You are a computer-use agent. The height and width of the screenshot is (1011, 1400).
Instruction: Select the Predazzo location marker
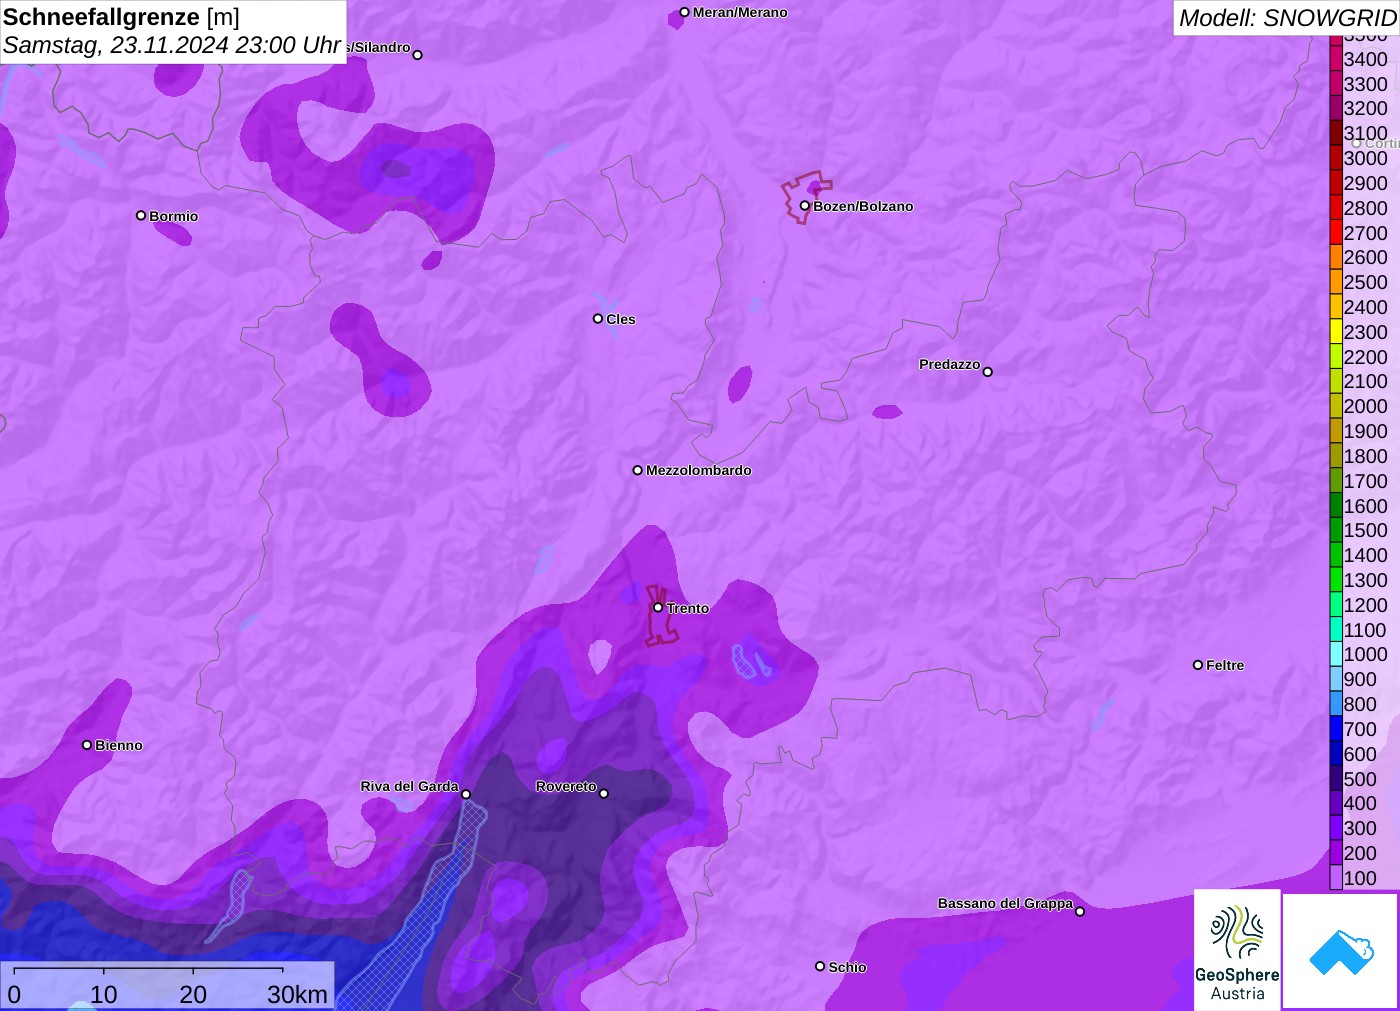[x=988, y=372]
